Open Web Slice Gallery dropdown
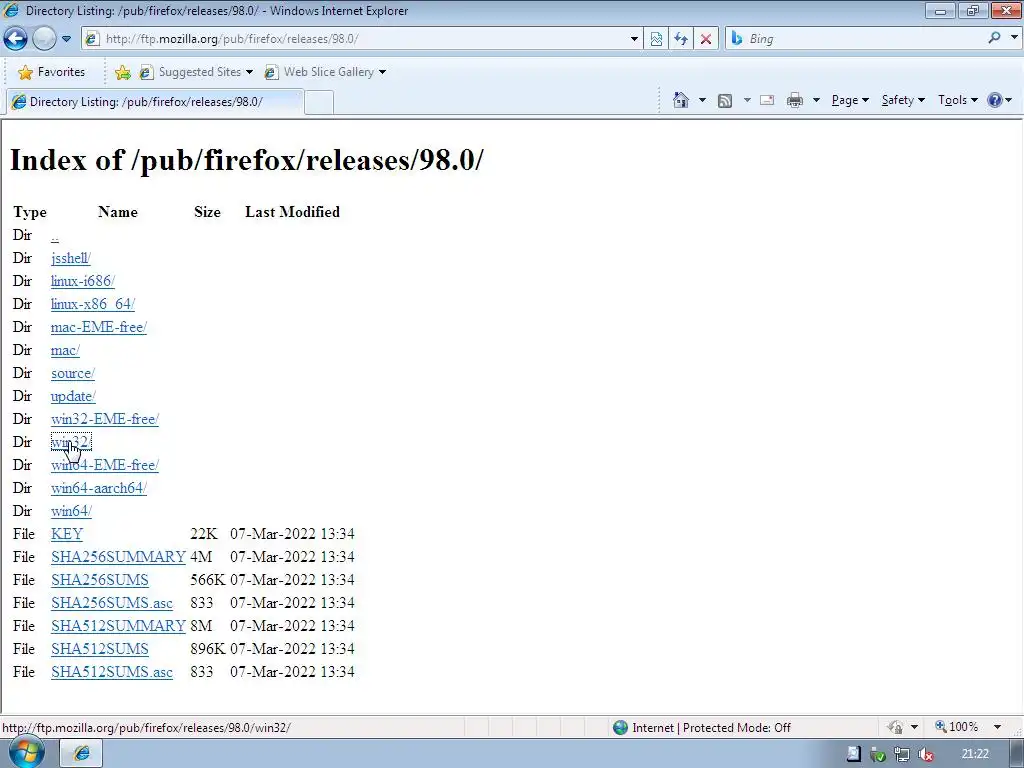 click(325, 72)
